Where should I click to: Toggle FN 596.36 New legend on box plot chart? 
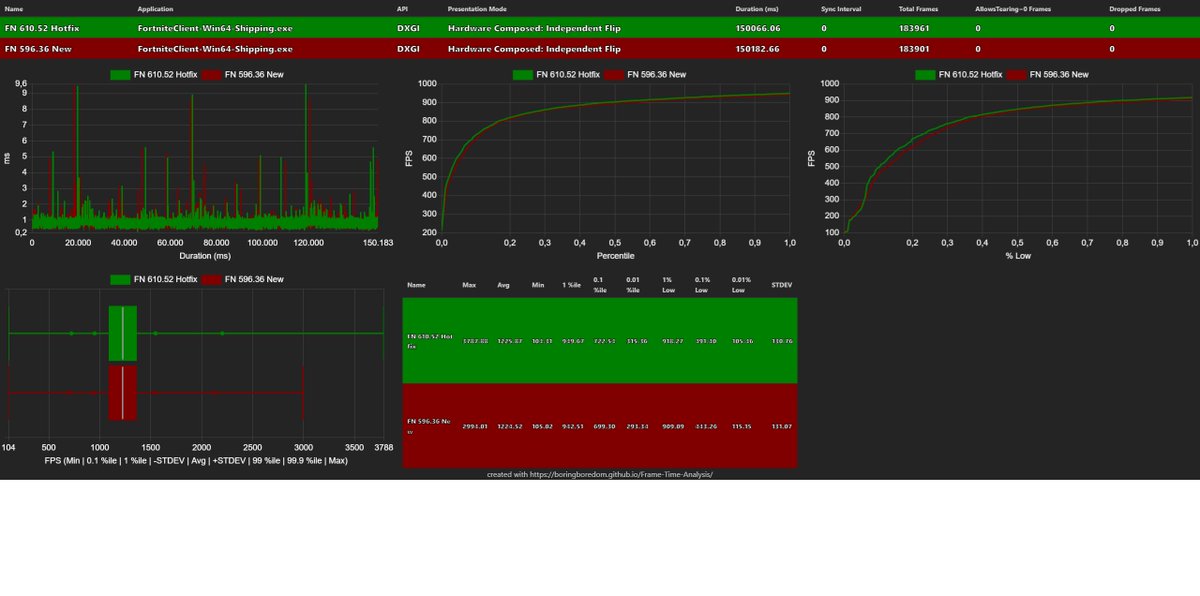tap(242, 279)
